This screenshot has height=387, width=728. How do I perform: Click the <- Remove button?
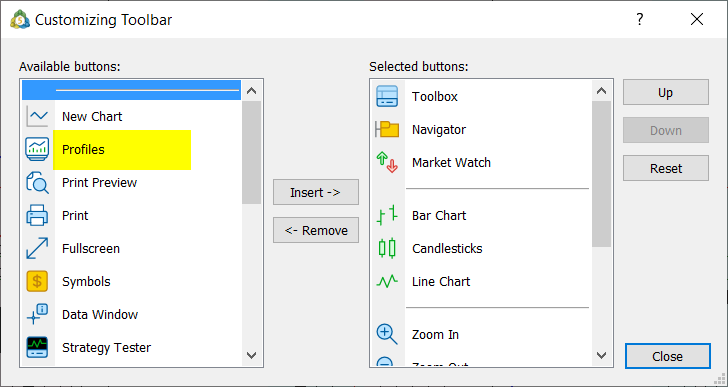coord(316,230)
